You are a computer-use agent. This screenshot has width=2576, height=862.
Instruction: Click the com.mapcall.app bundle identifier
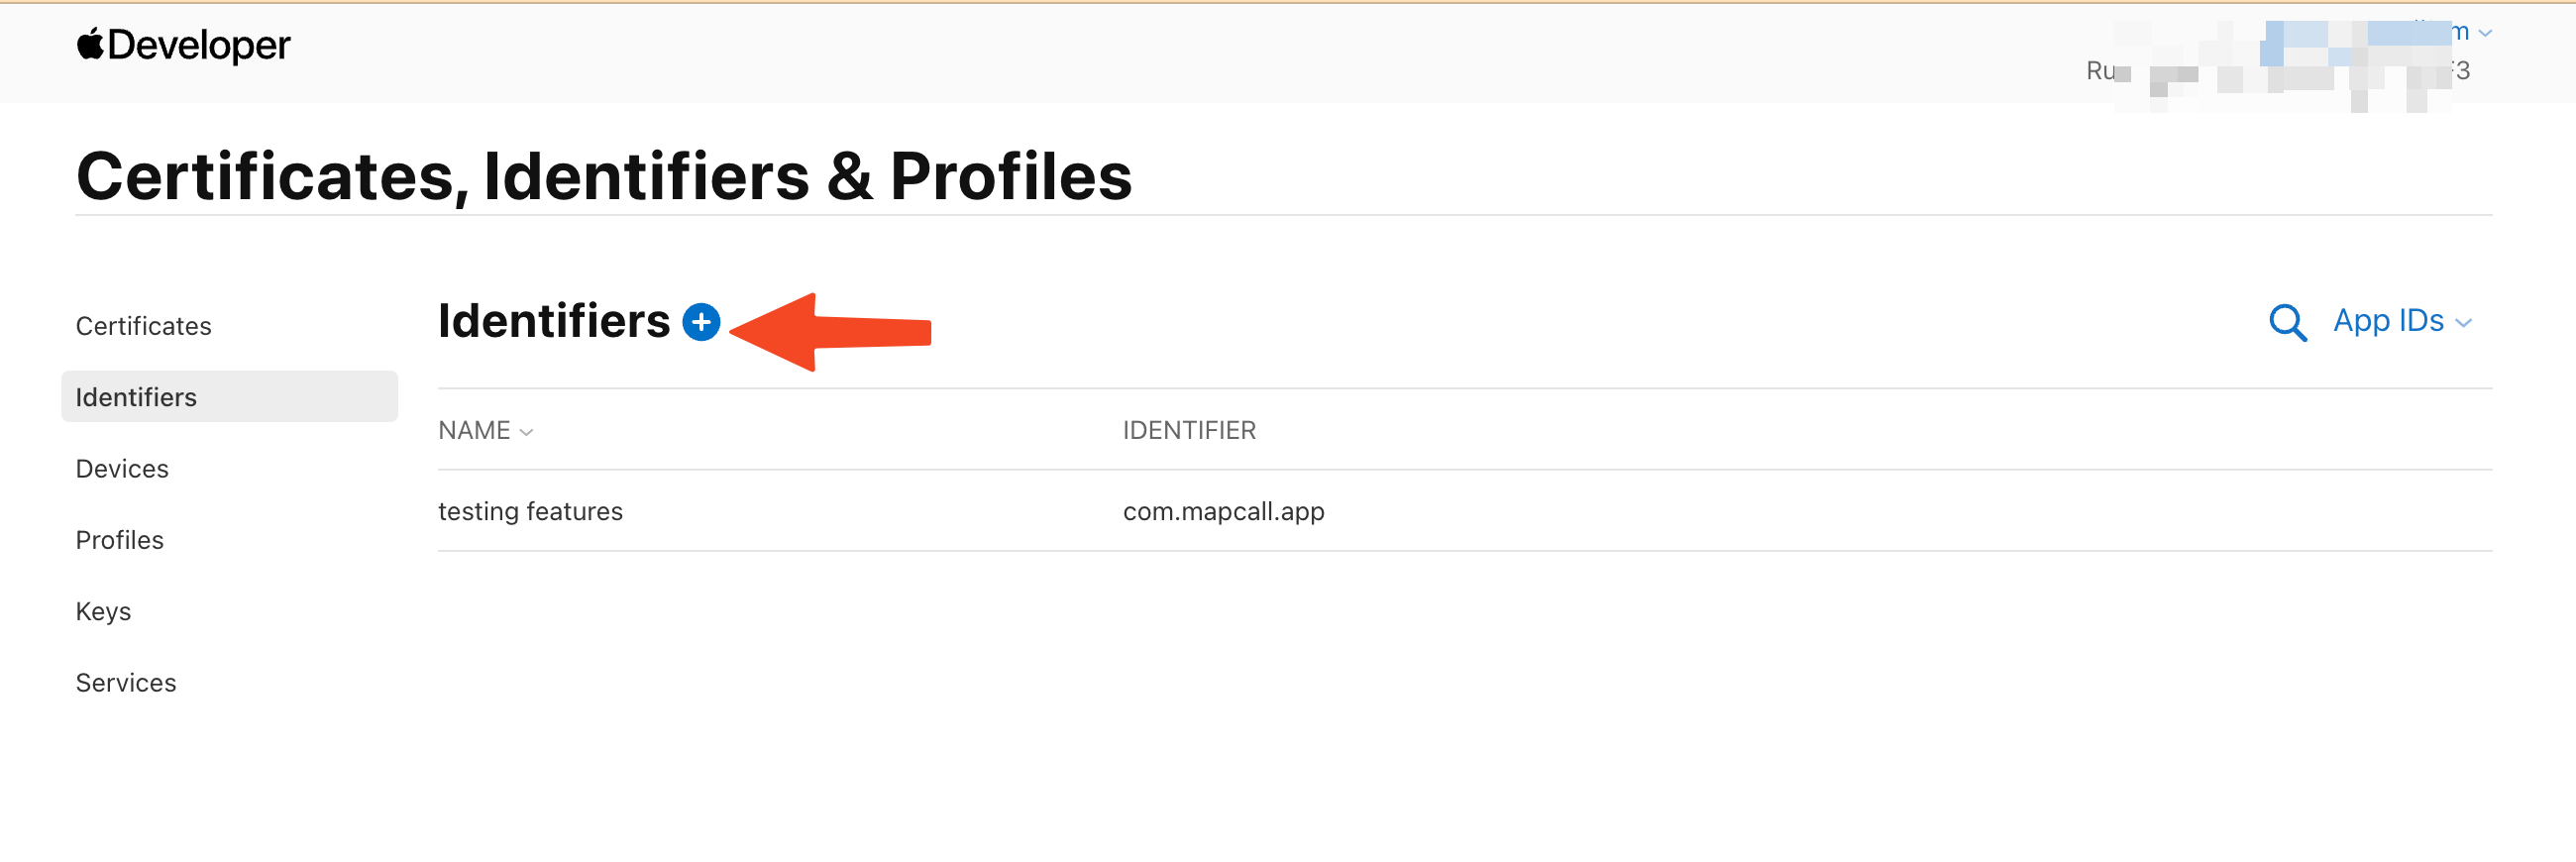coord(1223,511)
